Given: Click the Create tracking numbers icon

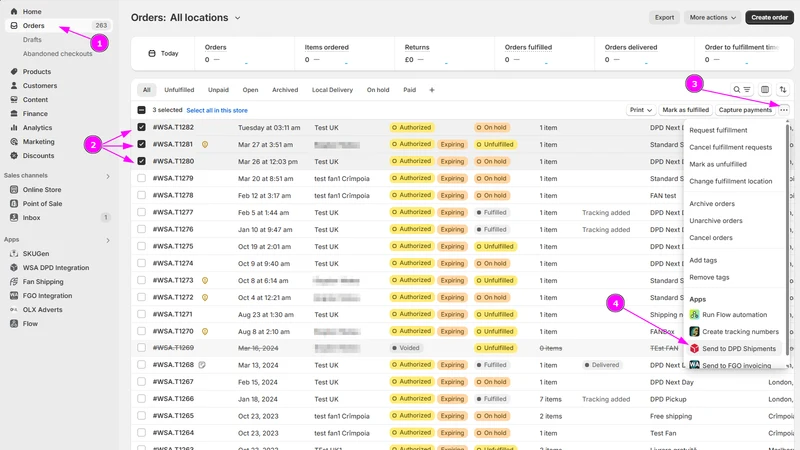Looking at the screenshot, I should (x=694, y=332).
